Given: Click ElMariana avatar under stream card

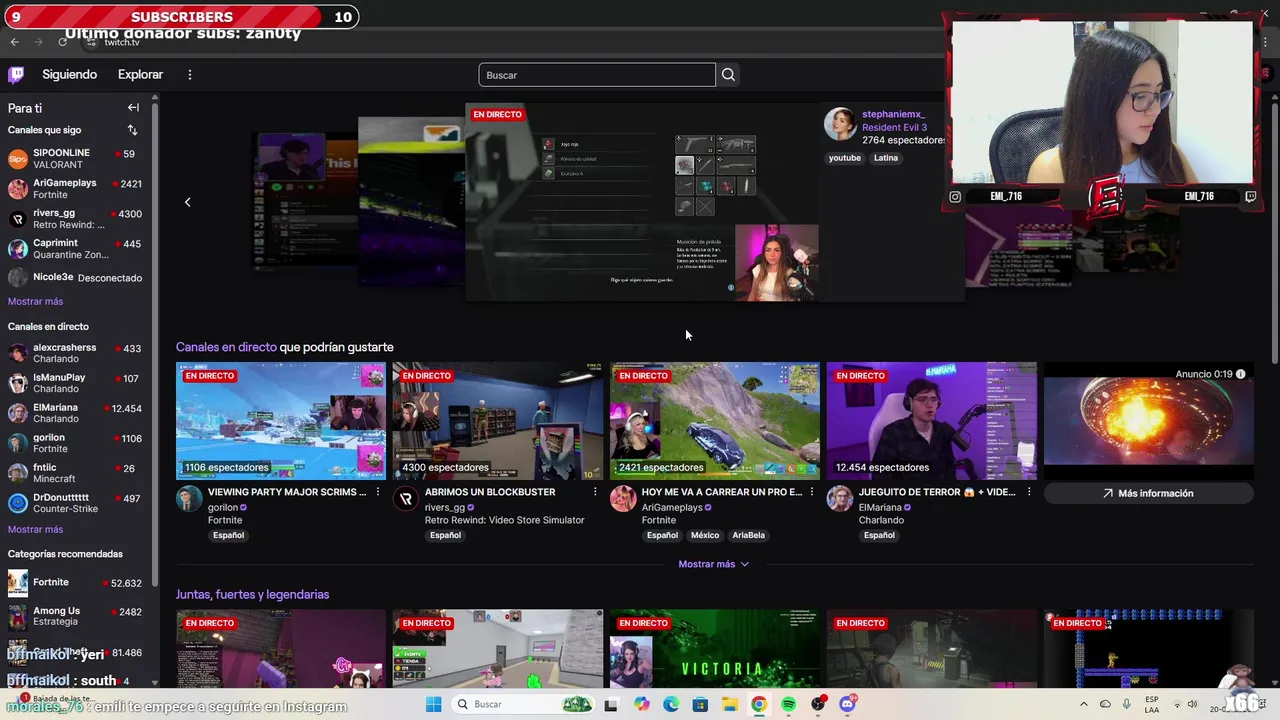Looking at the screenshot, I should click(840, 498).
